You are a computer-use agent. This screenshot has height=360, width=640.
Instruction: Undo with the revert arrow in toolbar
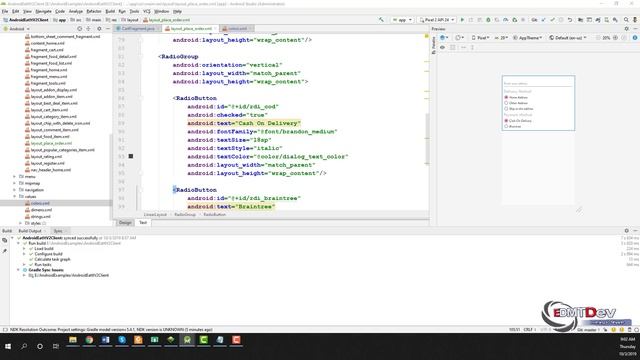pyautogui.click(x=570, y=20)
